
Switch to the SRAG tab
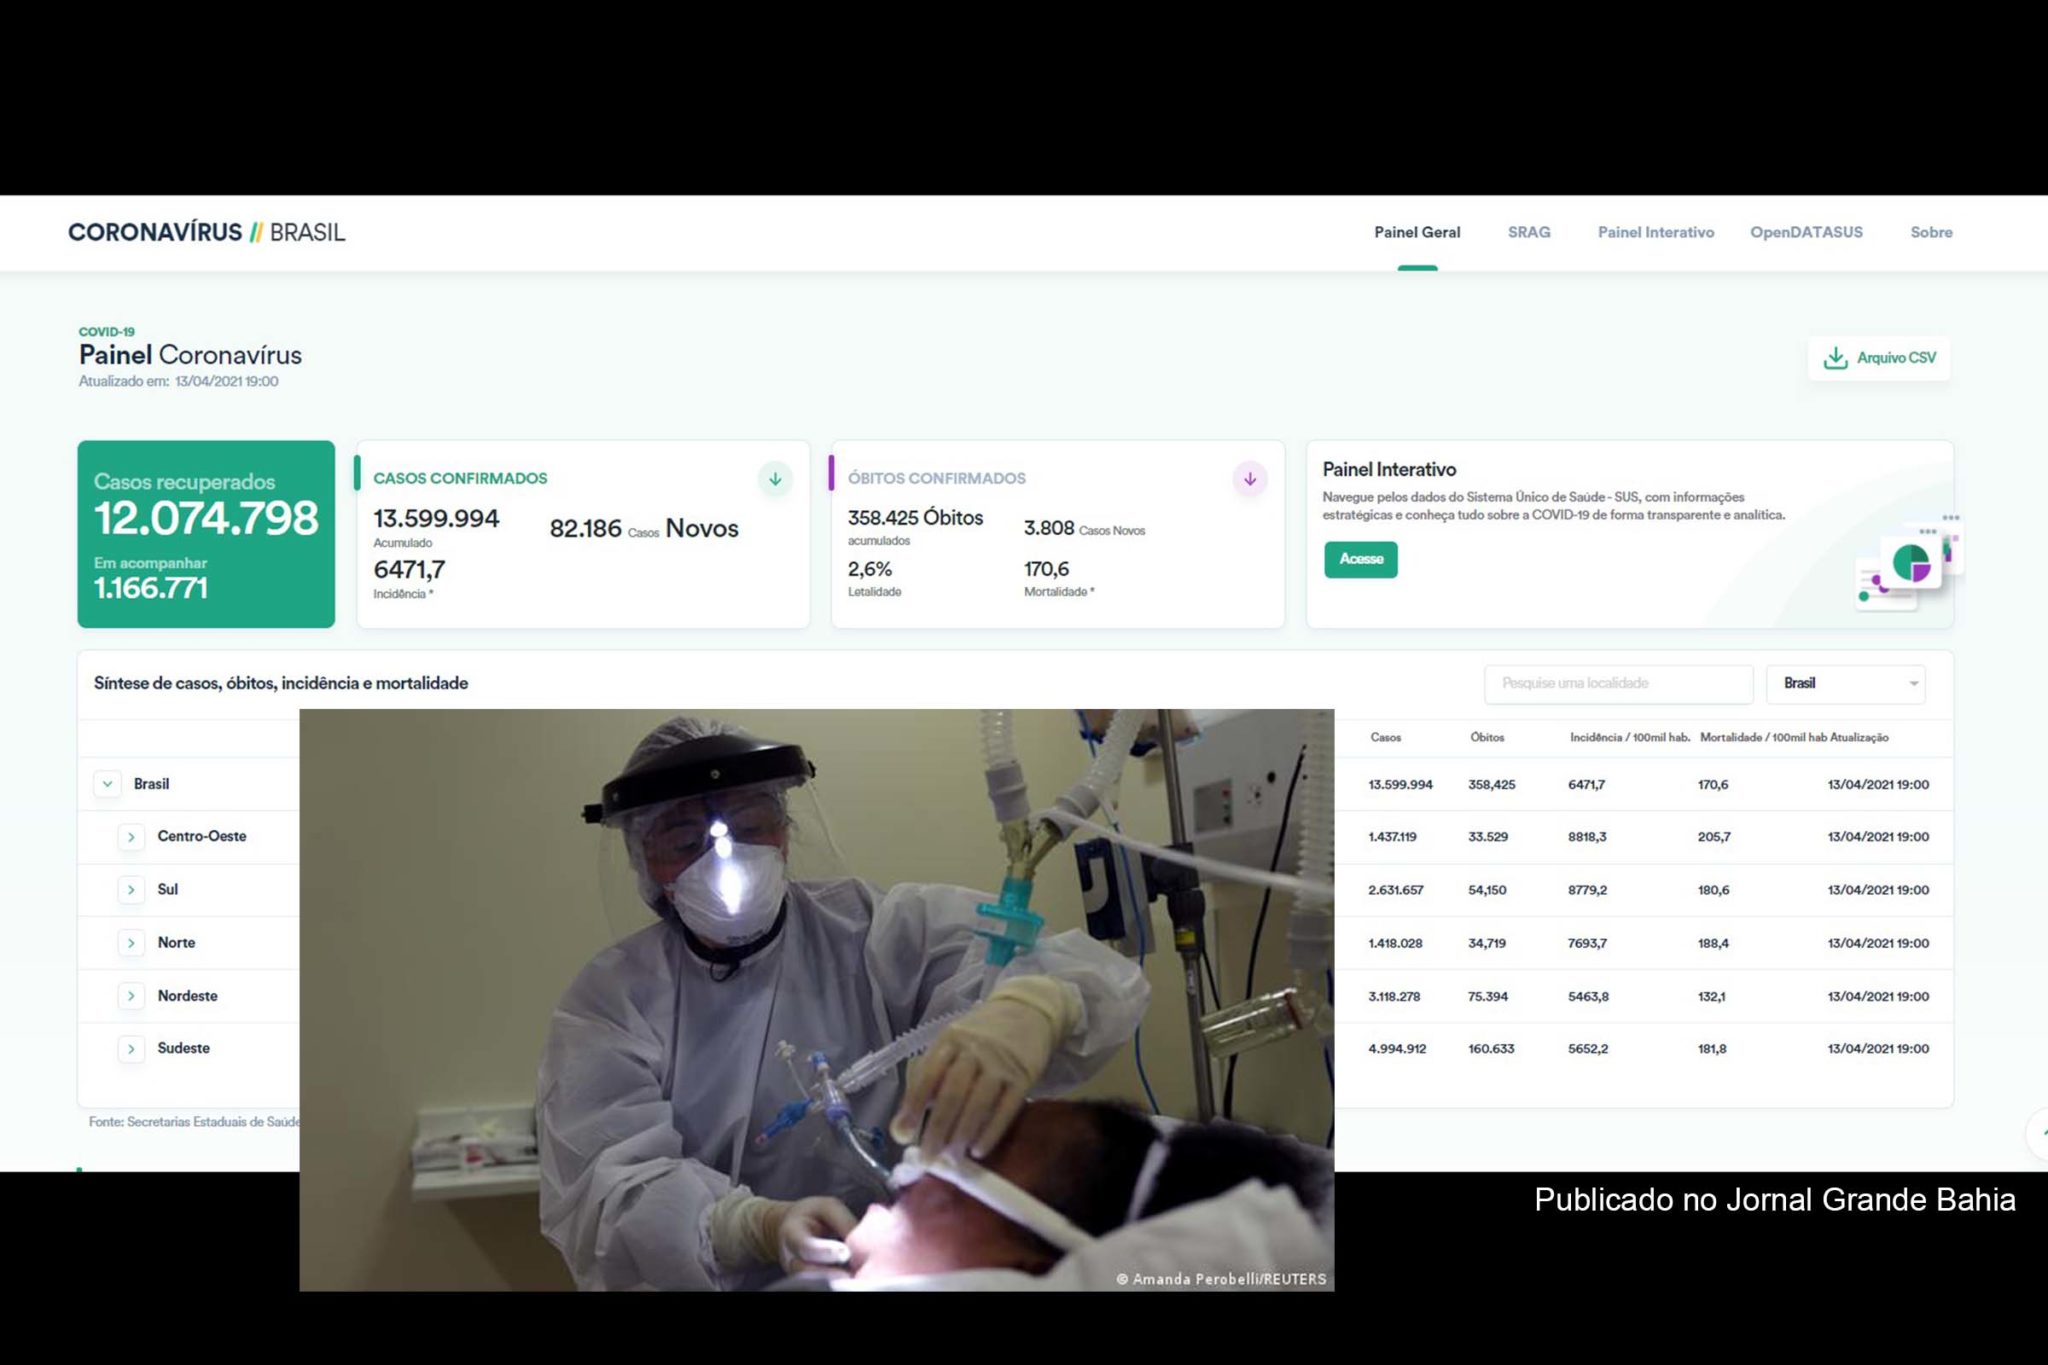[x=1529, y=232]
